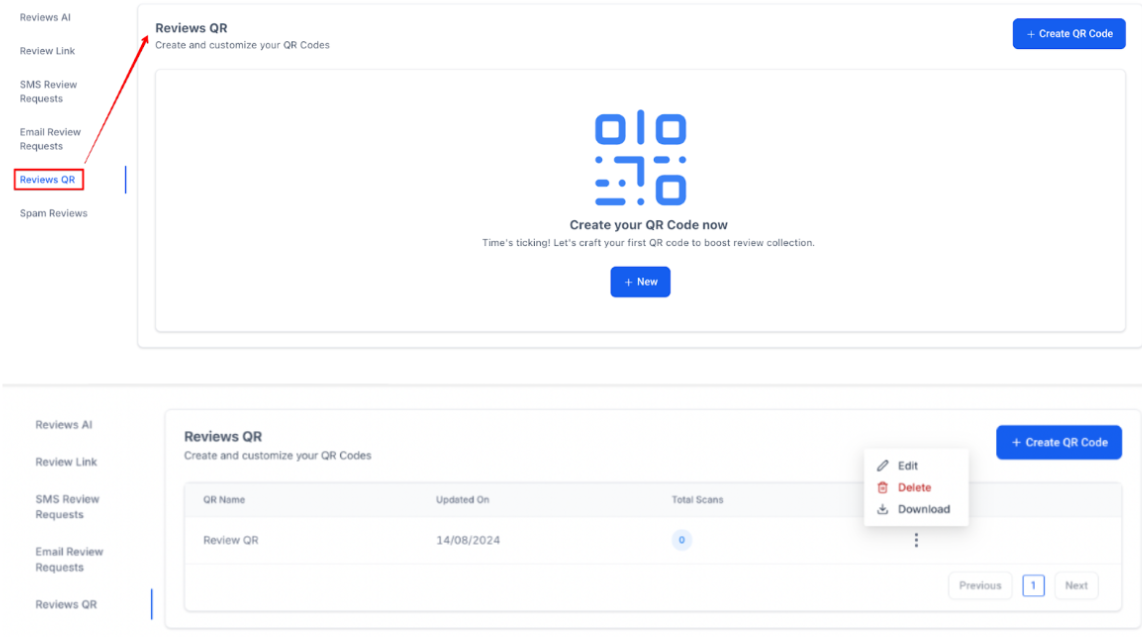The width and height of the screenshot is (1142, 637).
Task: Click the bottom panel's 'Reviews QR' title
Action: click(x=223, y=436)
